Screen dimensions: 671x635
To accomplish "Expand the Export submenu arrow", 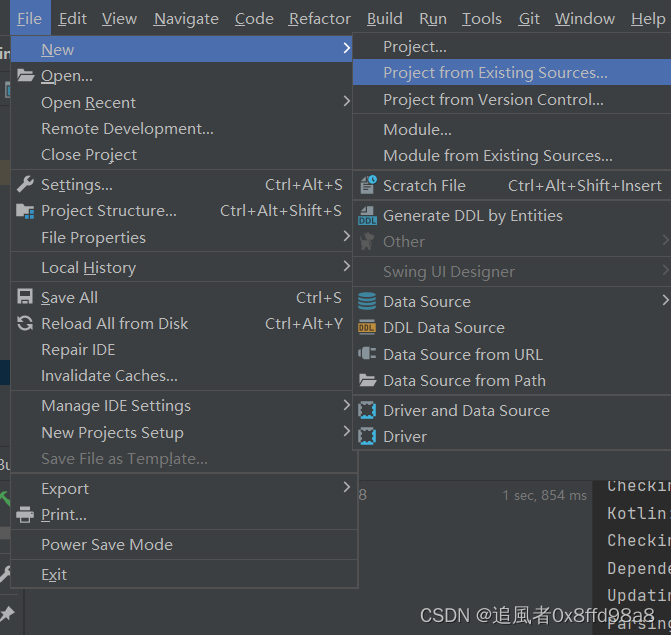I will pos(346,488).
